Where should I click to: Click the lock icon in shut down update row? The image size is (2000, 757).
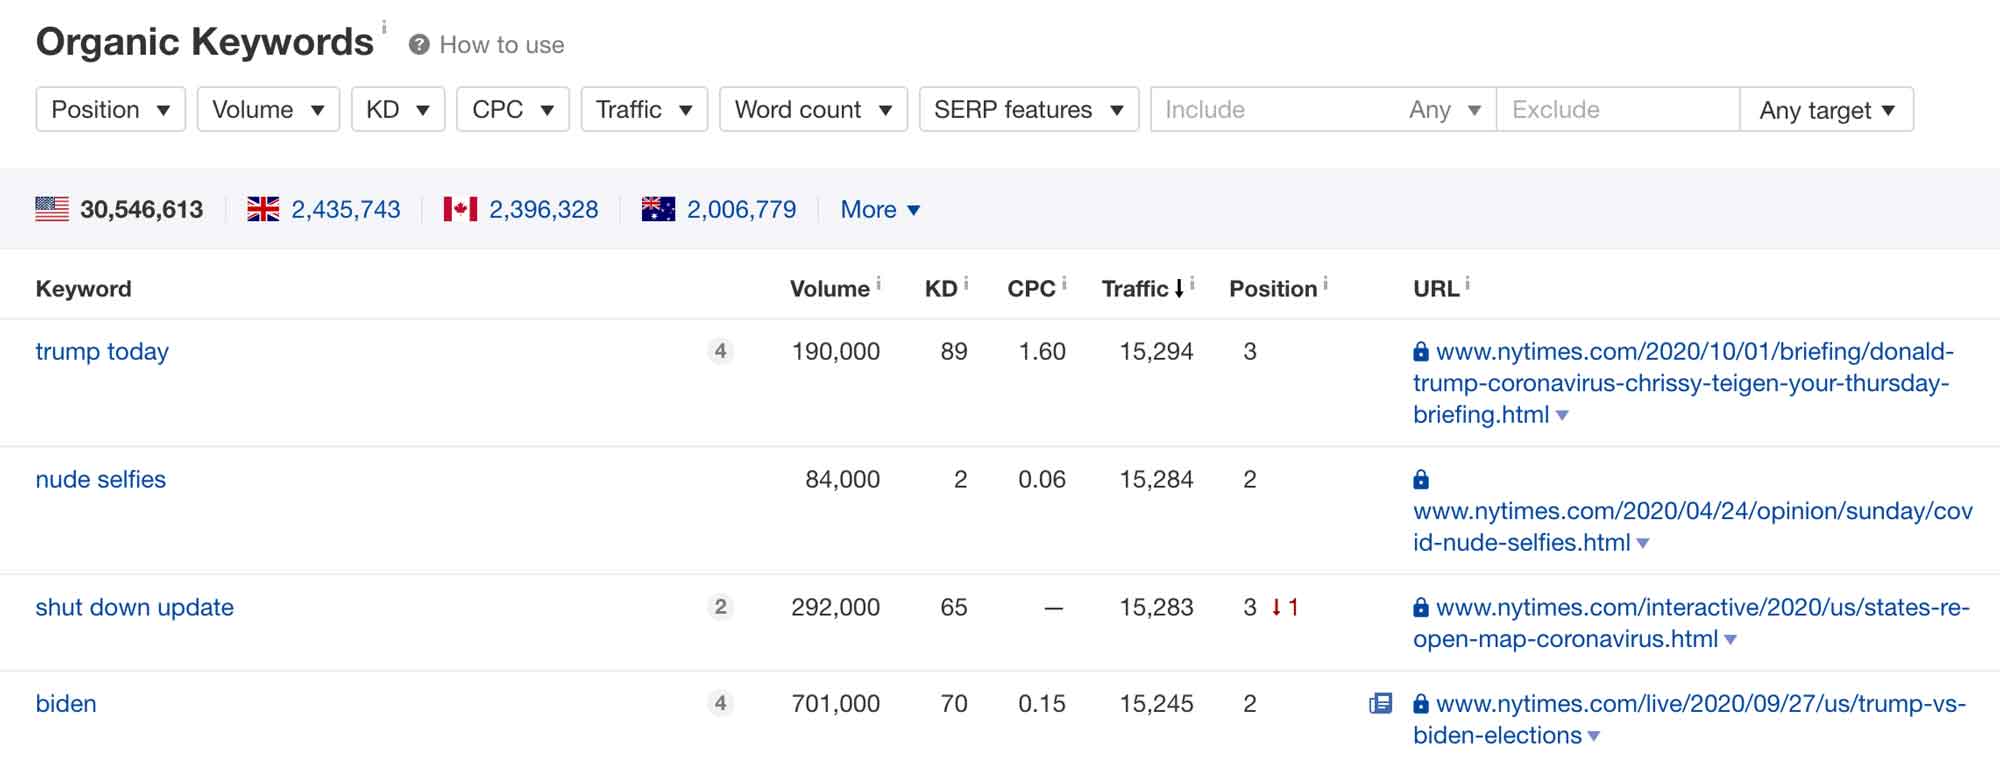click(x=1421, y=608)
